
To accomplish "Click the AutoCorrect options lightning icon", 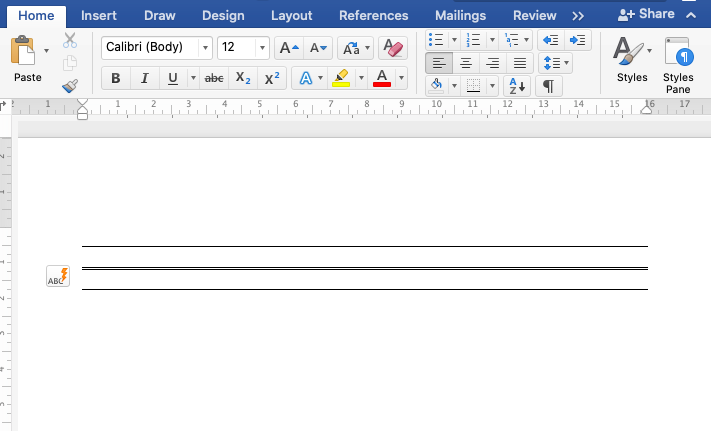I will tap(58, 276).
